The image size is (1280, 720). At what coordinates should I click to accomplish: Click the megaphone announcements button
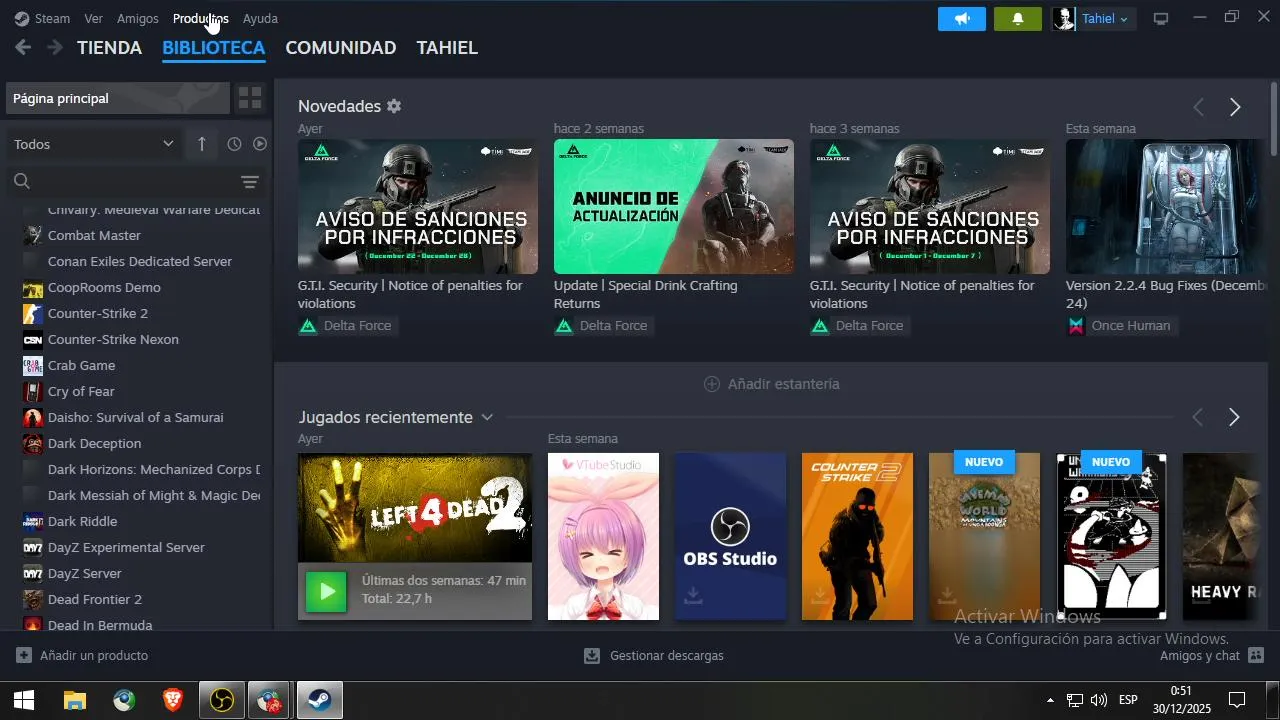point(962,19)
